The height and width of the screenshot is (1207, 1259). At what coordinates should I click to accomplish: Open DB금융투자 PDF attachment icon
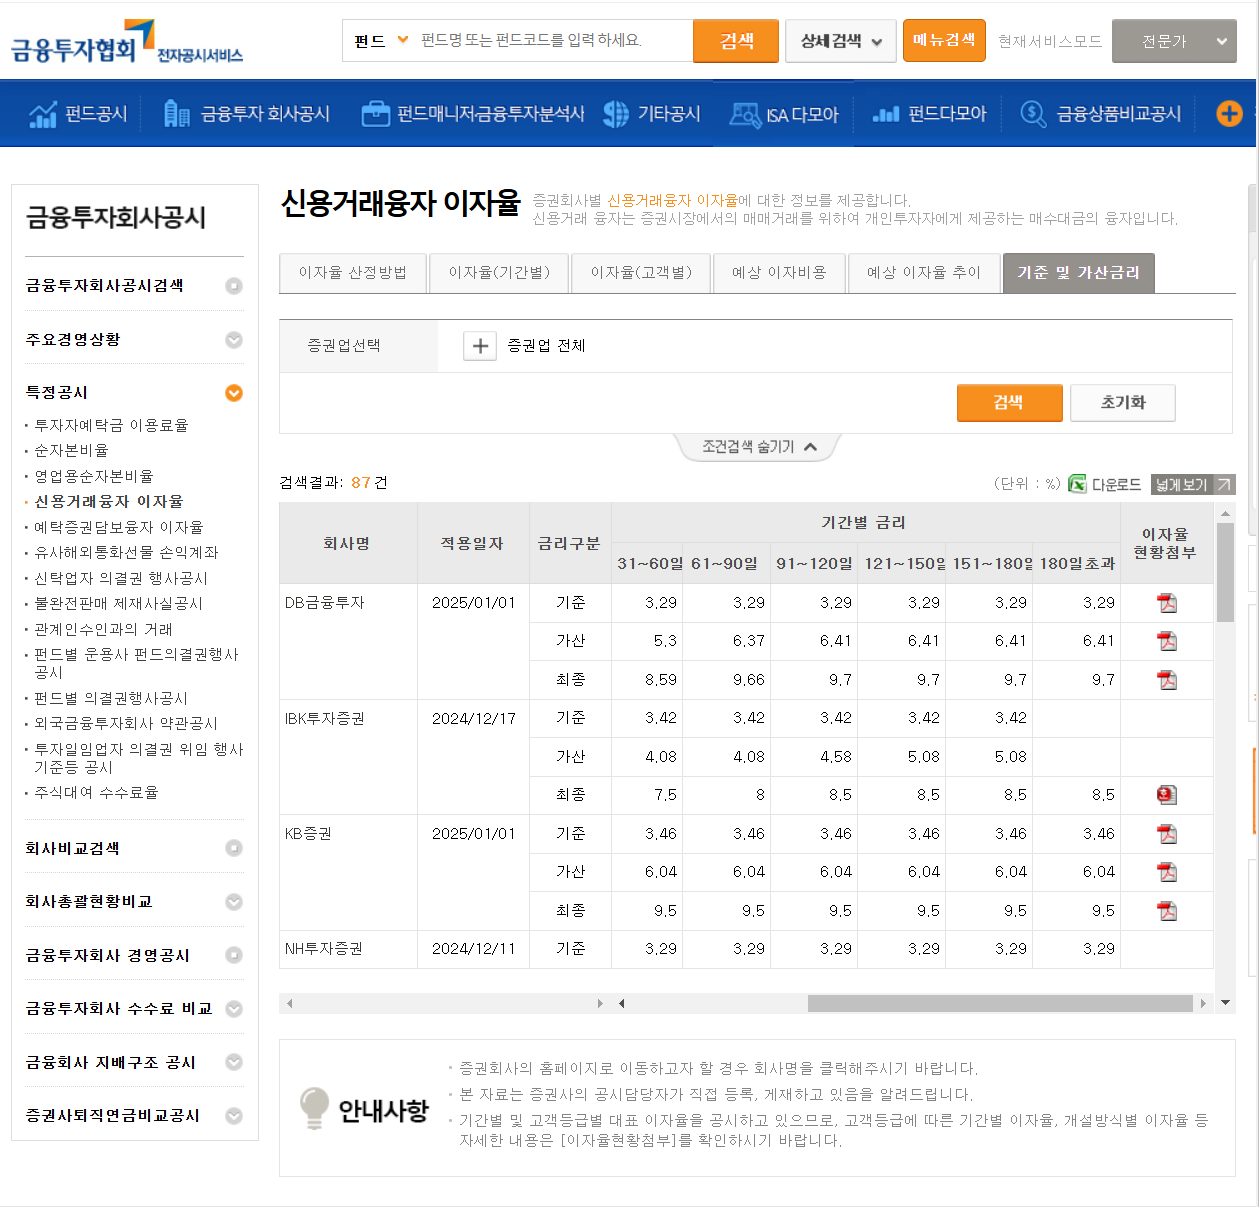1167,602
